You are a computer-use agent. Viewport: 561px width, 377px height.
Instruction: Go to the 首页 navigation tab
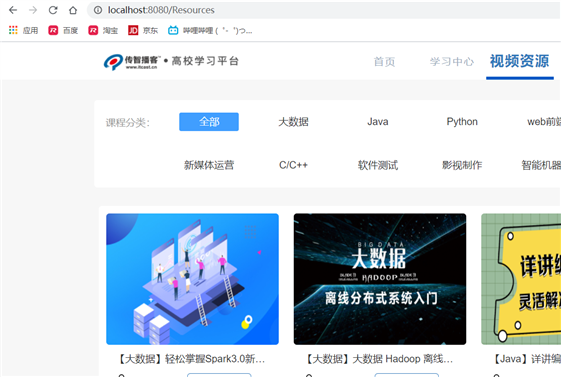tap(384, 62)
